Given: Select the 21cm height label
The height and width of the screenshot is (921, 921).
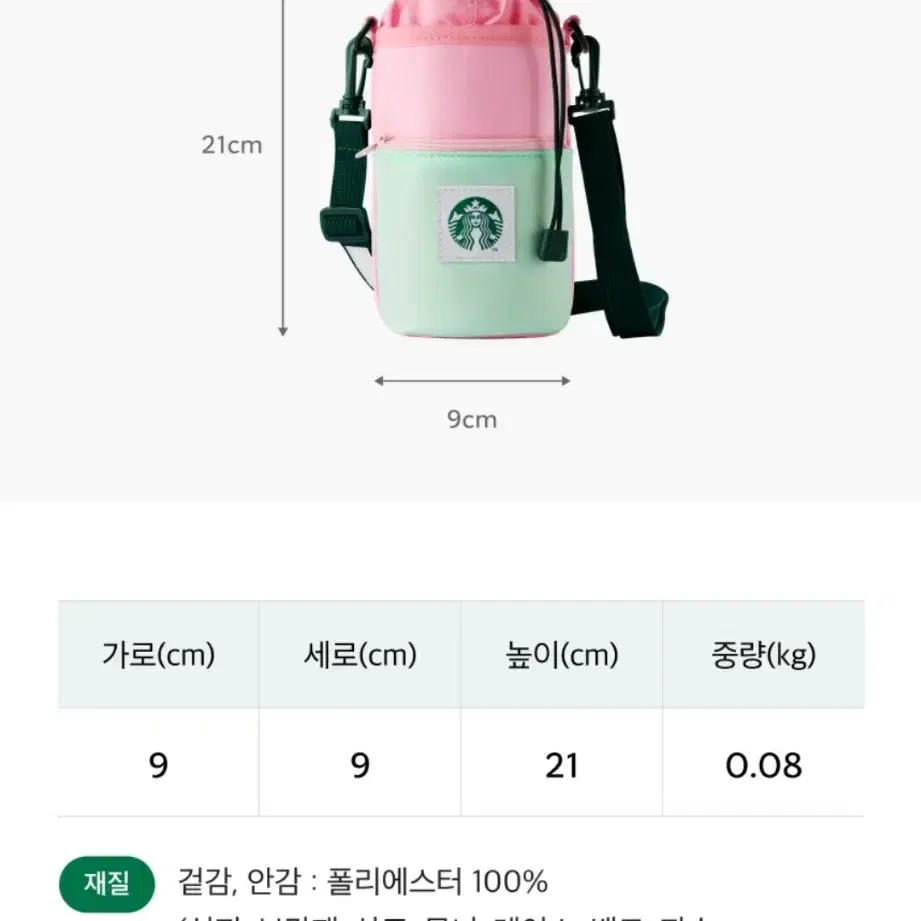Looking at the screenshot, I should pyautogui.click(x=231, y=144).
